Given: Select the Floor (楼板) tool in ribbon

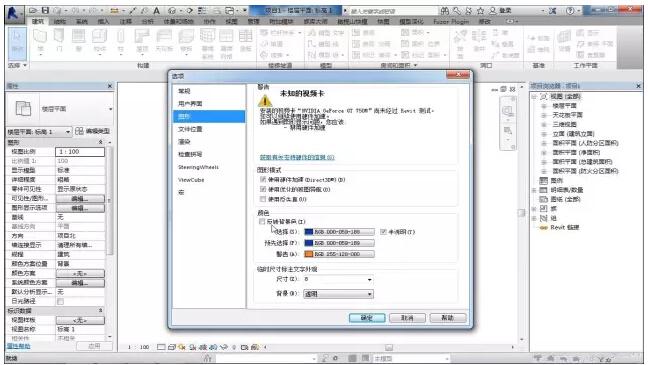Looking at the screenshot, I should point(186,41).
